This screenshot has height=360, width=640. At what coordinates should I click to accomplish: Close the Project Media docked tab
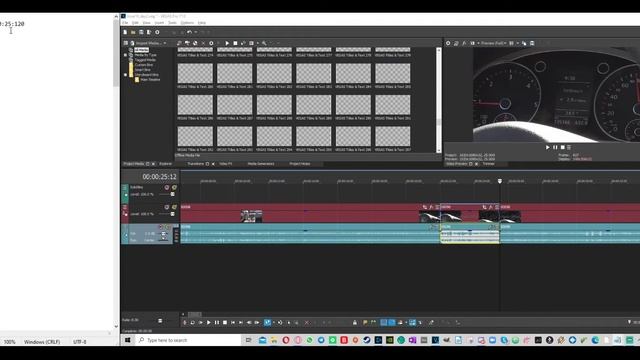(153, 164)
